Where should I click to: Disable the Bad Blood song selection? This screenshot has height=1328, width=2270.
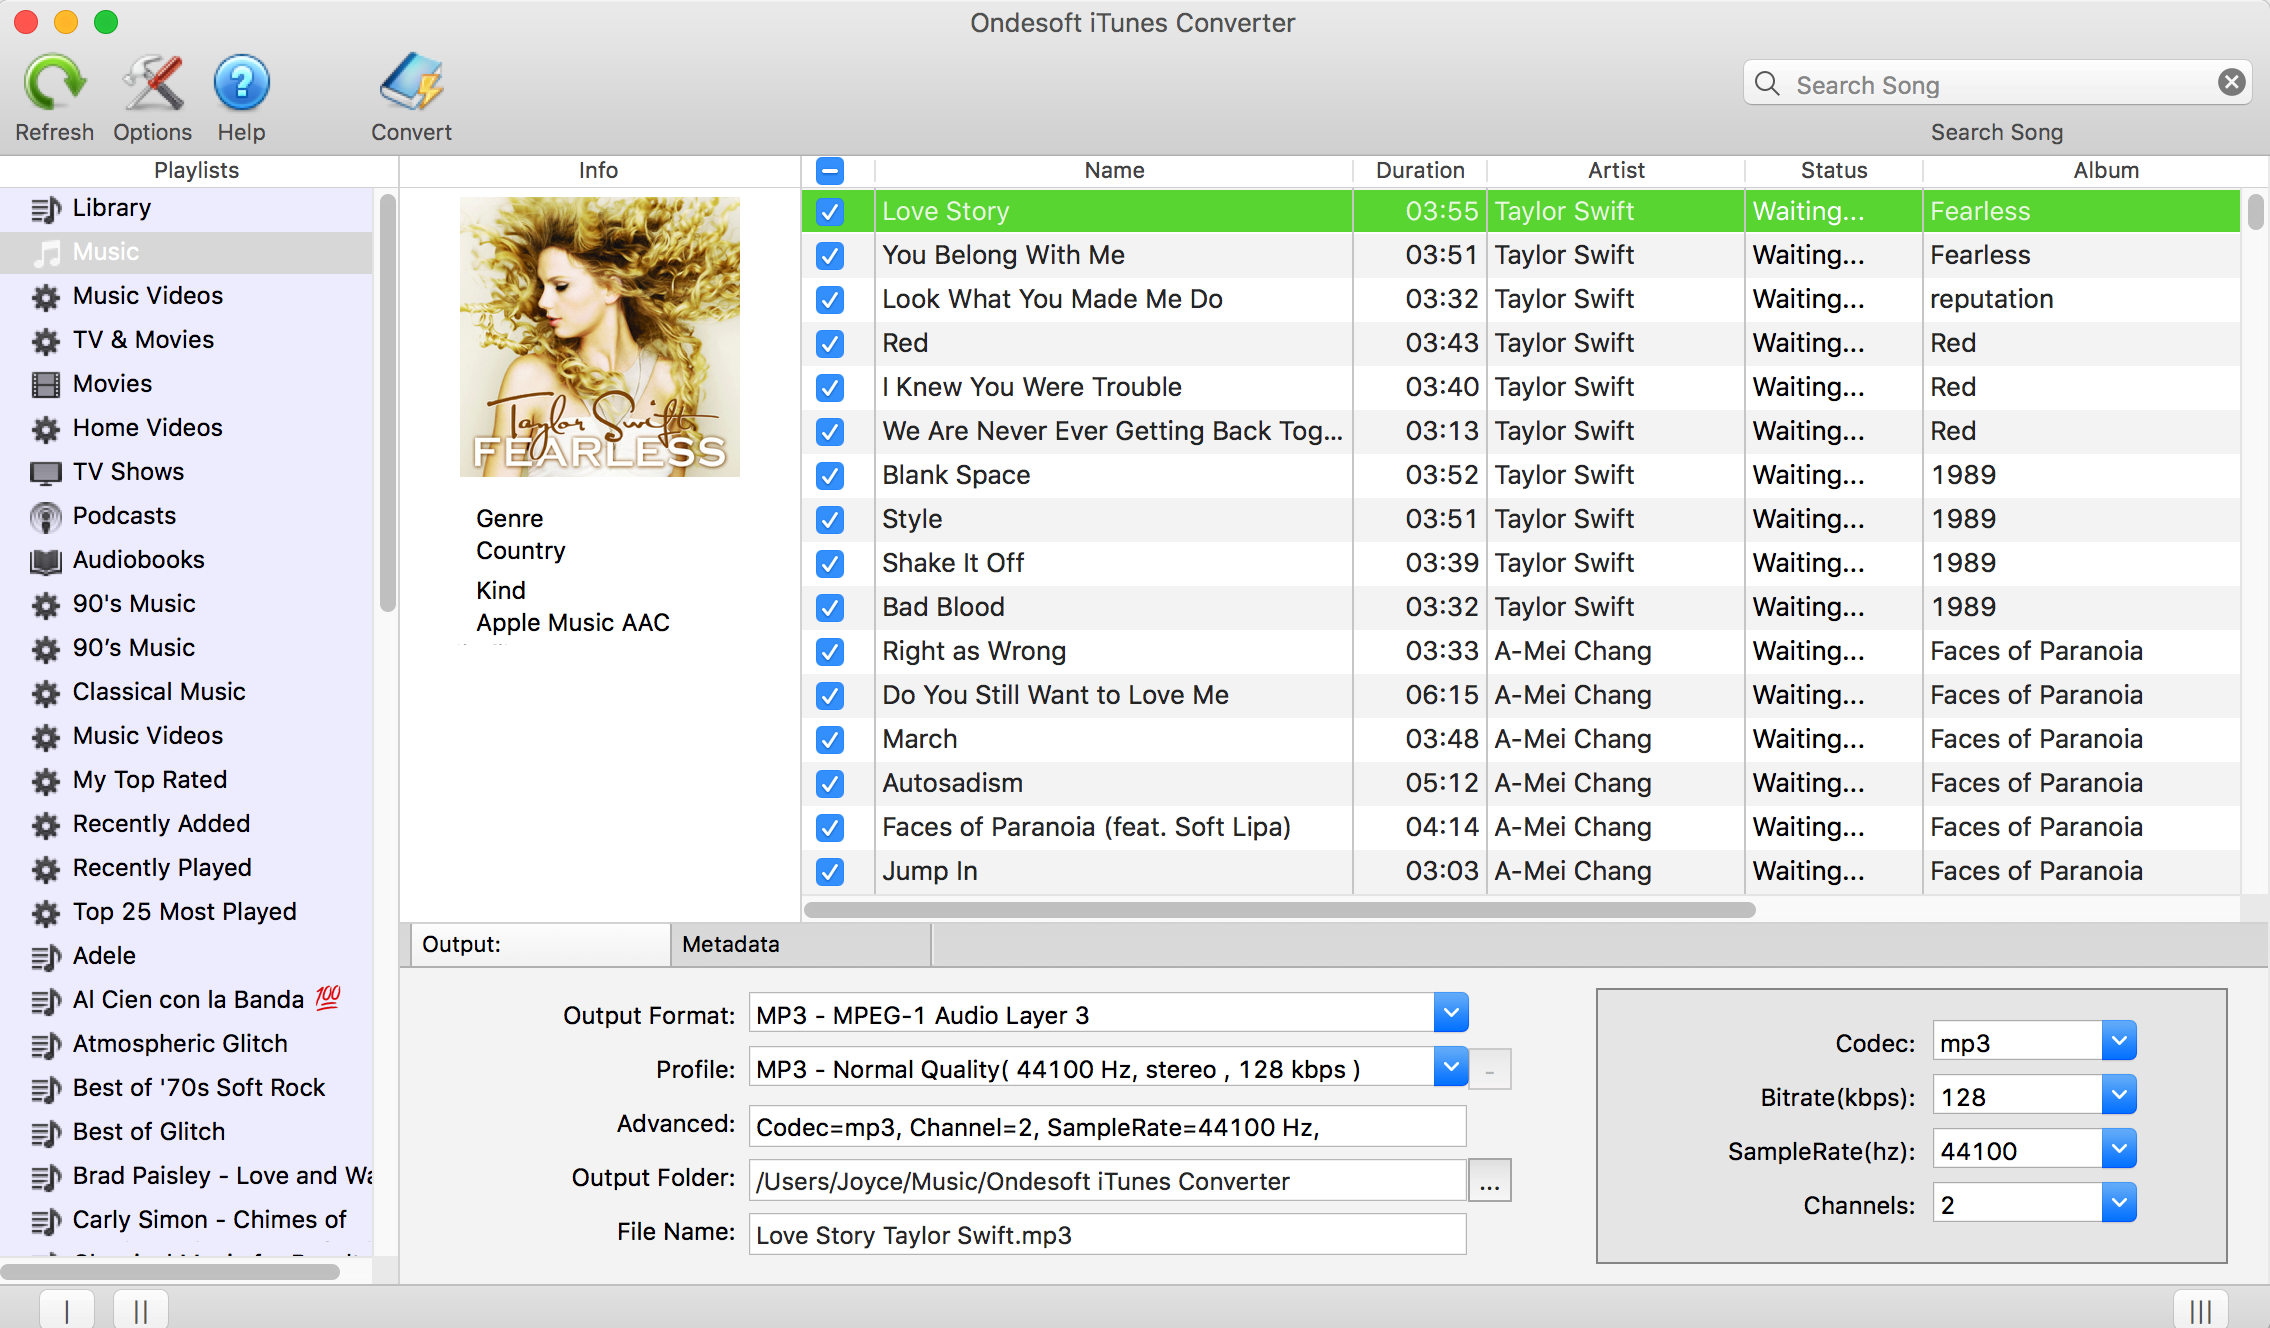831,606
